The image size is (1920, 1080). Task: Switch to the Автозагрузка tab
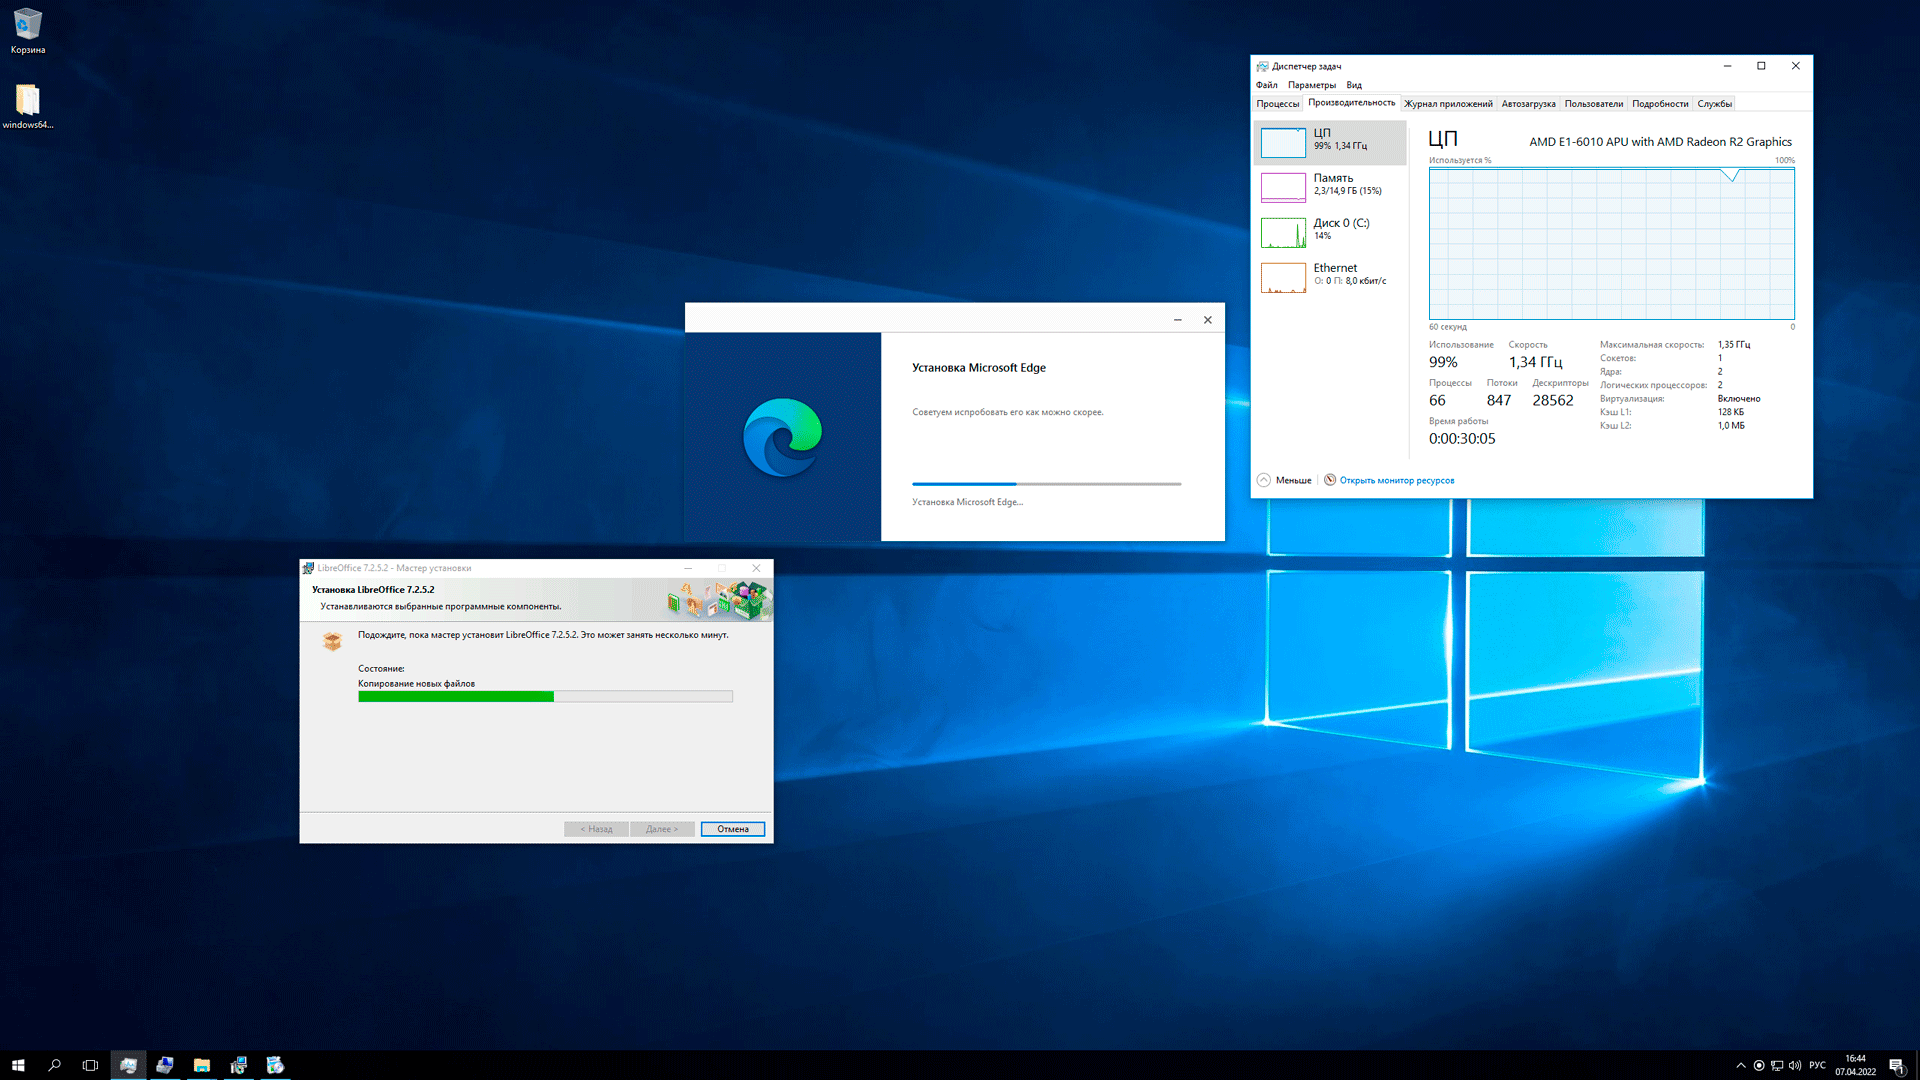(x=1528, y=104)
